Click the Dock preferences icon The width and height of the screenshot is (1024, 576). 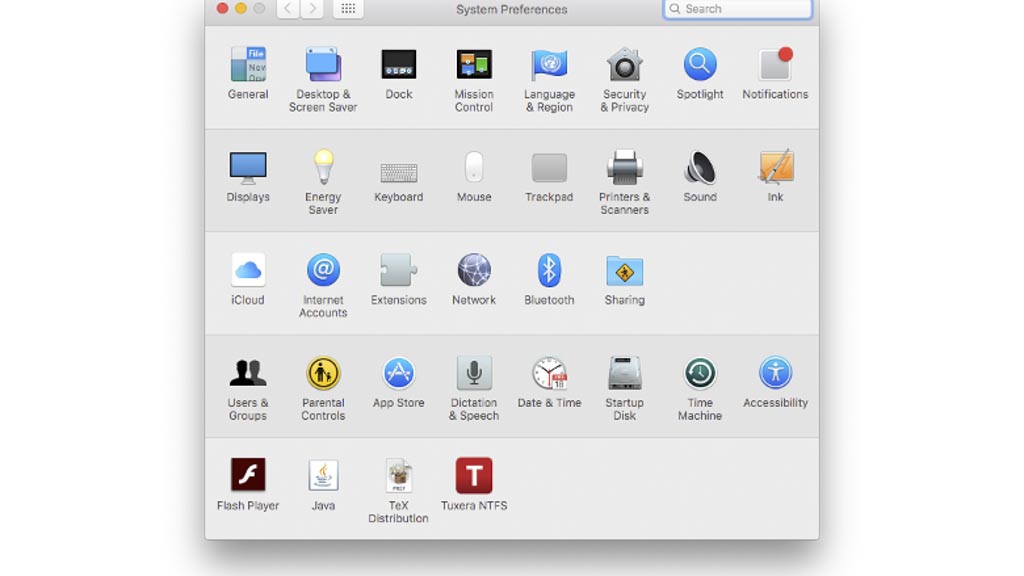point(399,65)
